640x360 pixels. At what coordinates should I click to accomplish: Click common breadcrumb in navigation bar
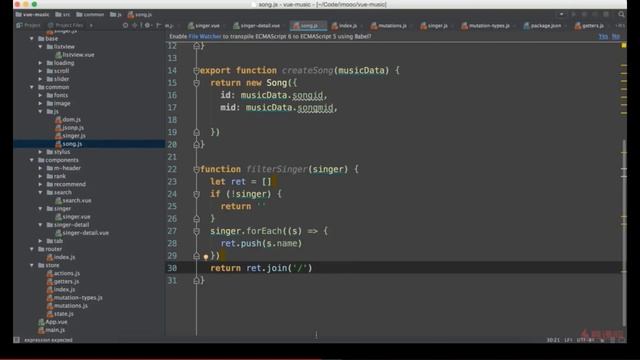coord(91,14)
